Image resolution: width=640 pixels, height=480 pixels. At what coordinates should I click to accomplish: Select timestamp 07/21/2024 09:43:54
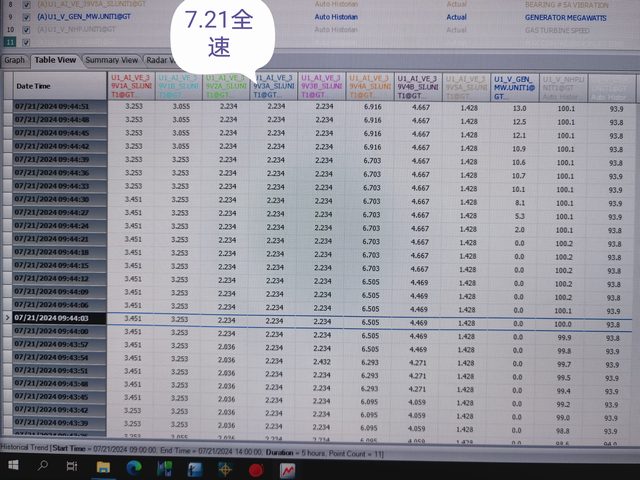click(60, 358)
